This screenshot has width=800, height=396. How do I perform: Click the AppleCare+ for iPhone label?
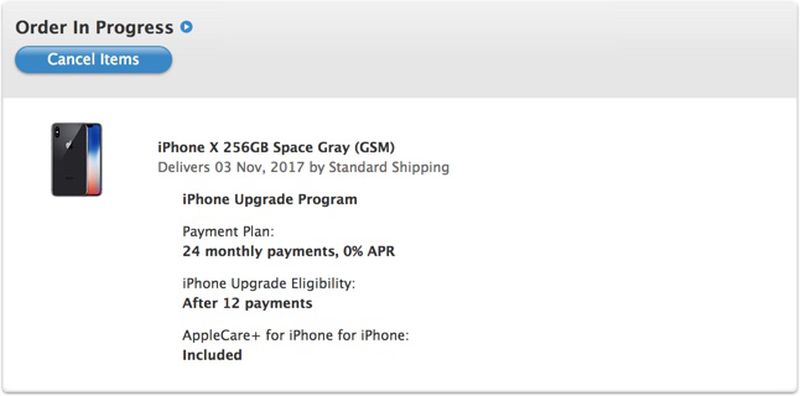[x=296, y=336]
